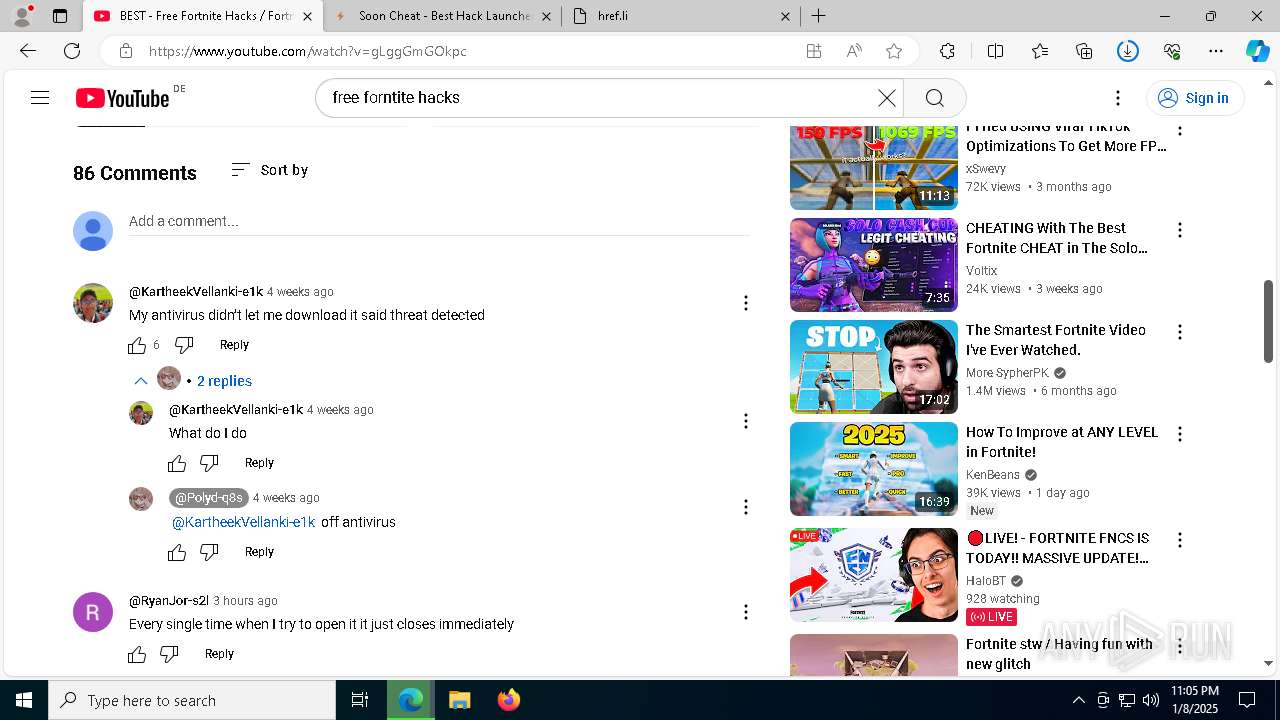Image resolution: width=1280 pixels, height=720 pixels.
Task: Open menu for Voltix cheating video
Action: [x=1180, y=230]
